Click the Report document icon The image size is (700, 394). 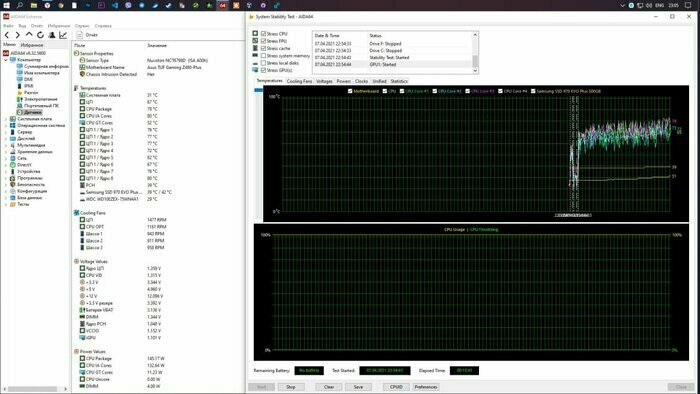(79, 35)
